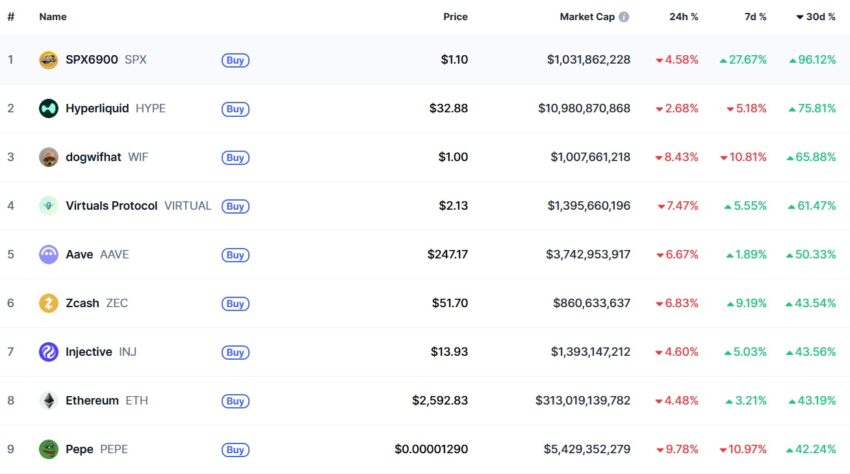
Task: Click market cap $10,980,870,868
Action: pyautogui.click(x=584, y=108)
